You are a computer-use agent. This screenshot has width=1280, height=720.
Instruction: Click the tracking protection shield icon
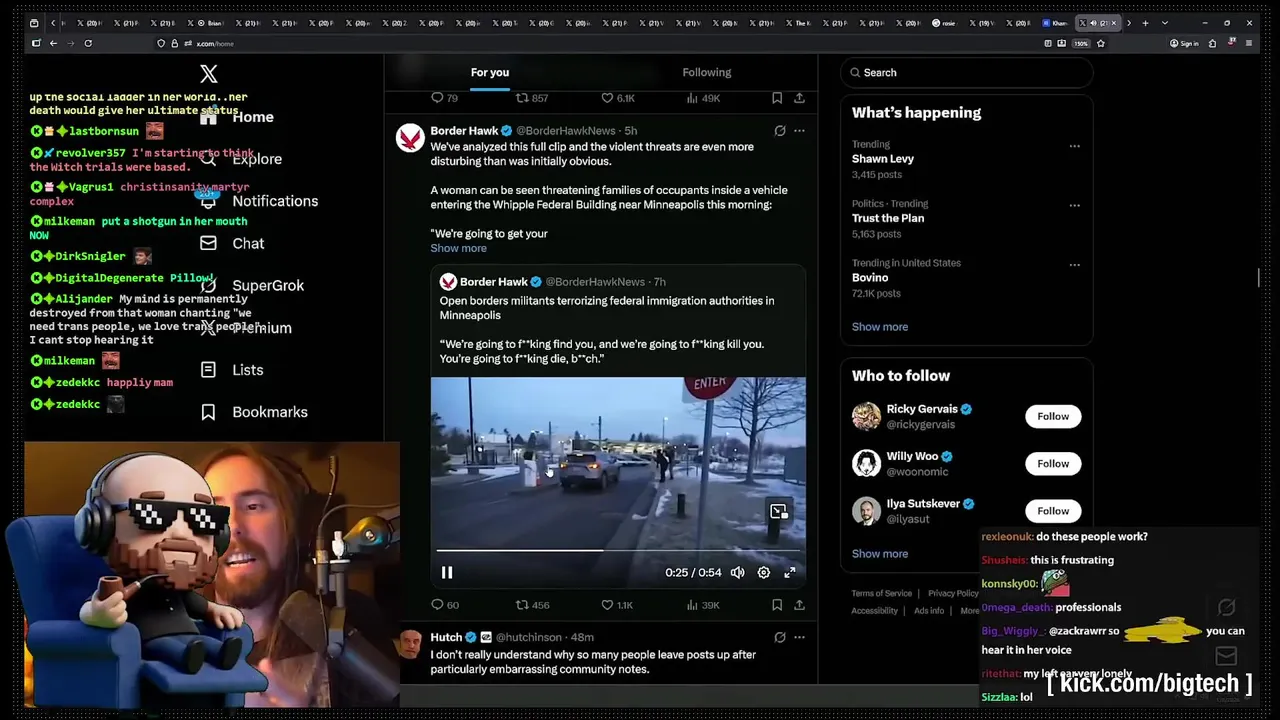[161, 43]
